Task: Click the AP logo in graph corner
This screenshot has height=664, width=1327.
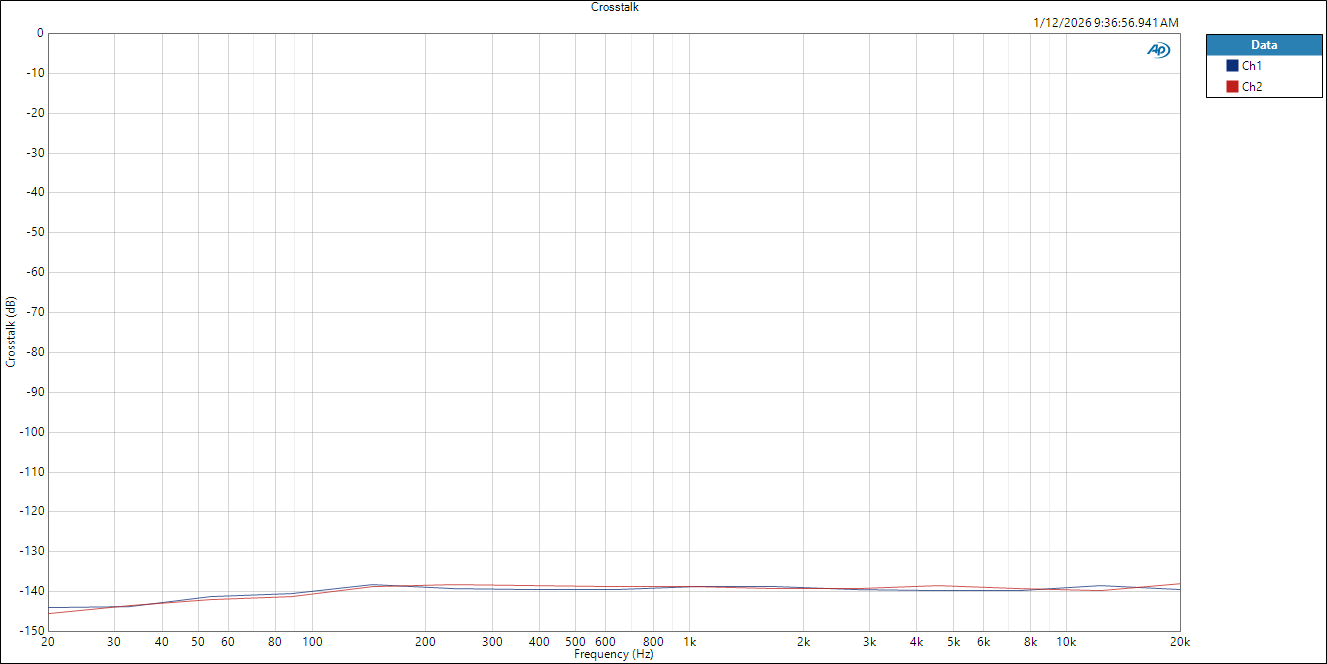Action: (1158, 50)
